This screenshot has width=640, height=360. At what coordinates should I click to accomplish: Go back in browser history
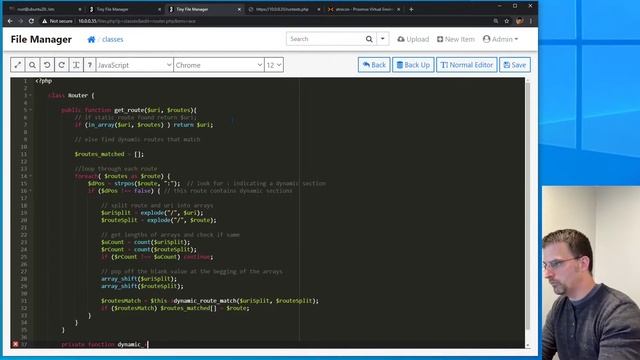point(10,21)
